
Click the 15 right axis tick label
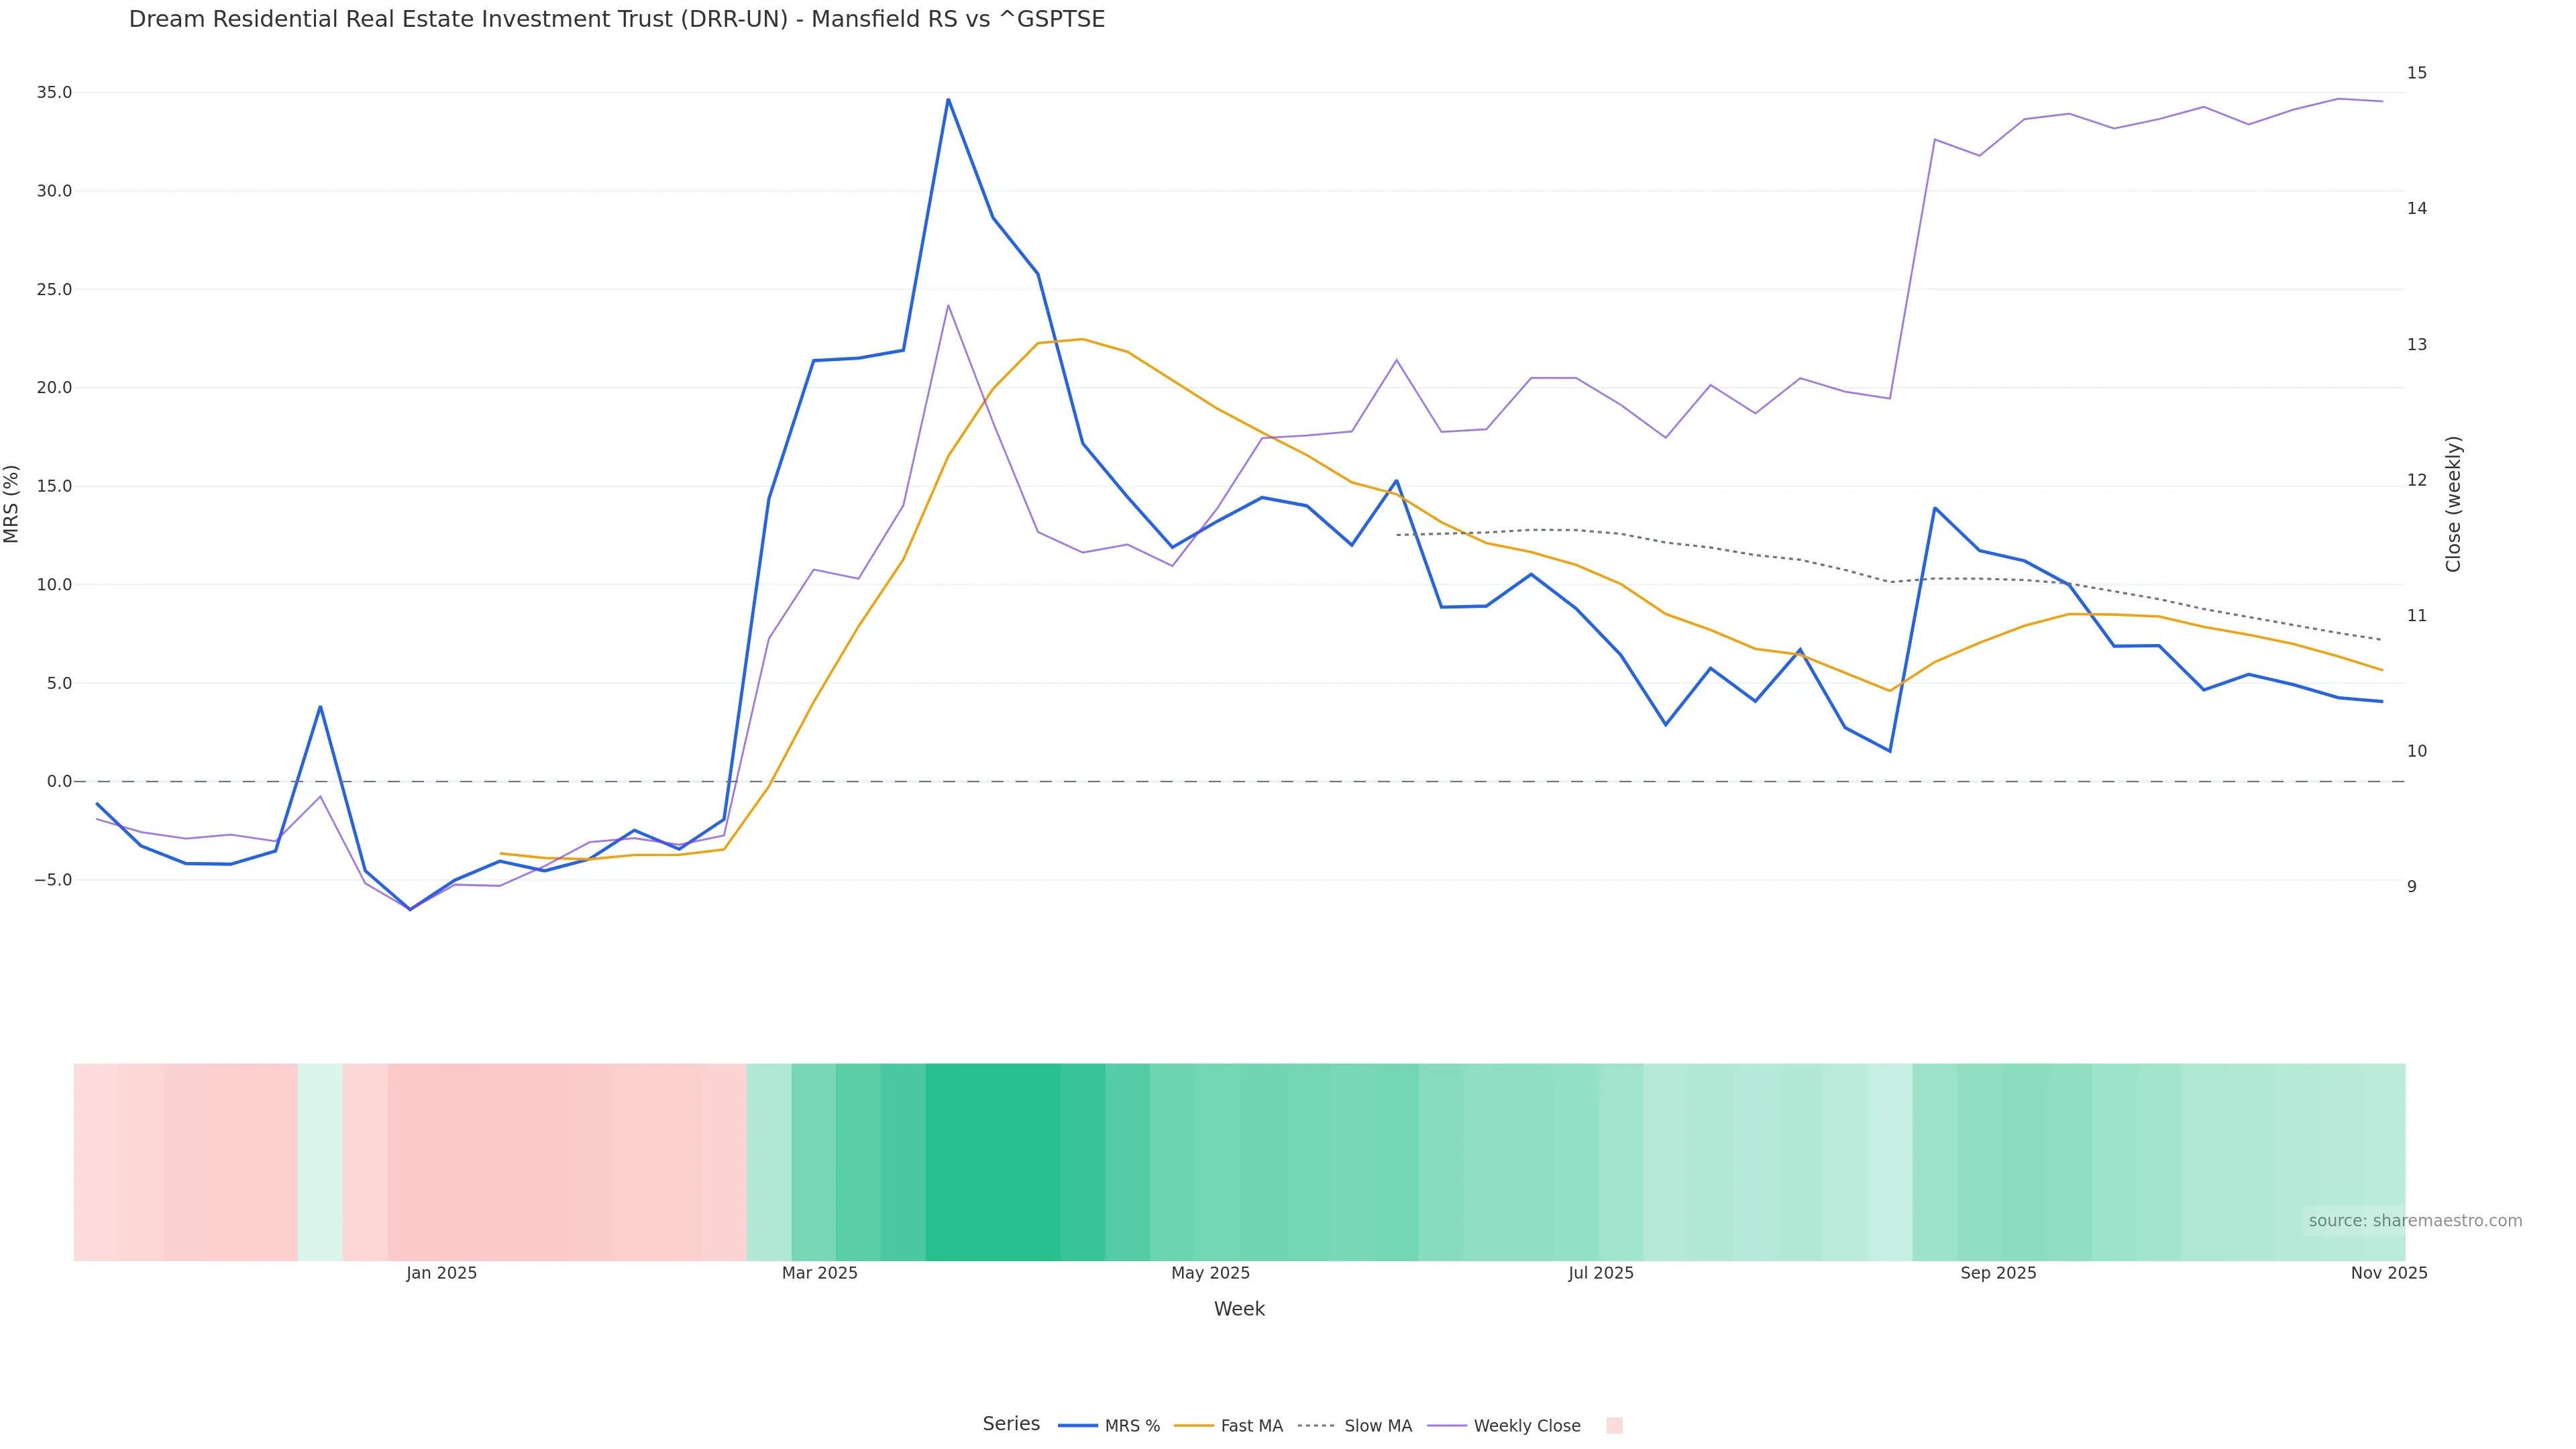(x=2416, y=73)
